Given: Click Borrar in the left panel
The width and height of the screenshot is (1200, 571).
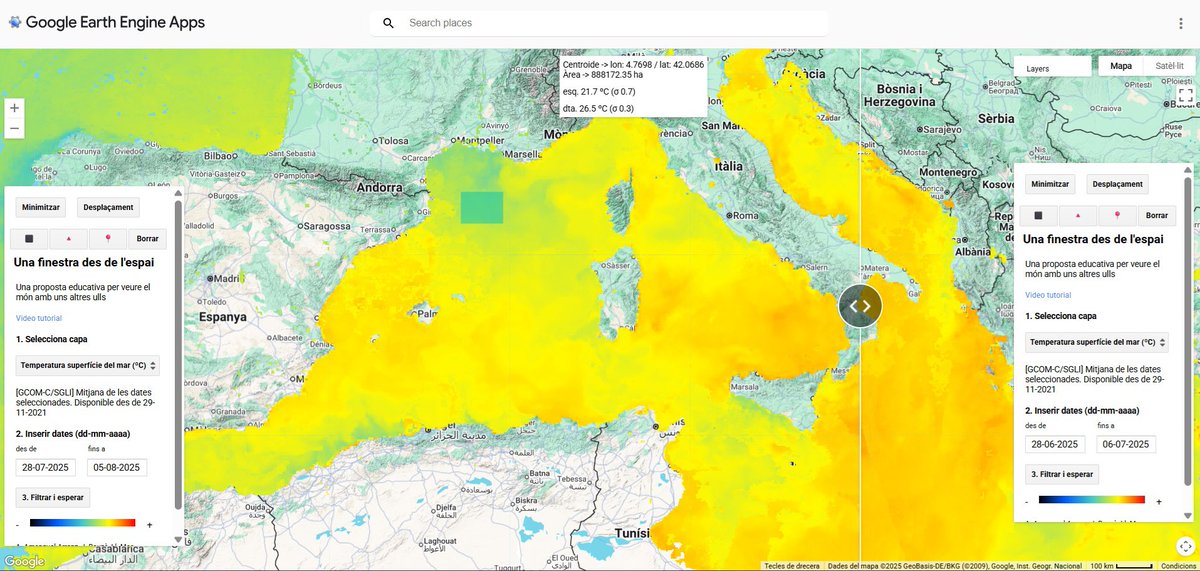Looking at the screenshot, I should (148, 239).
